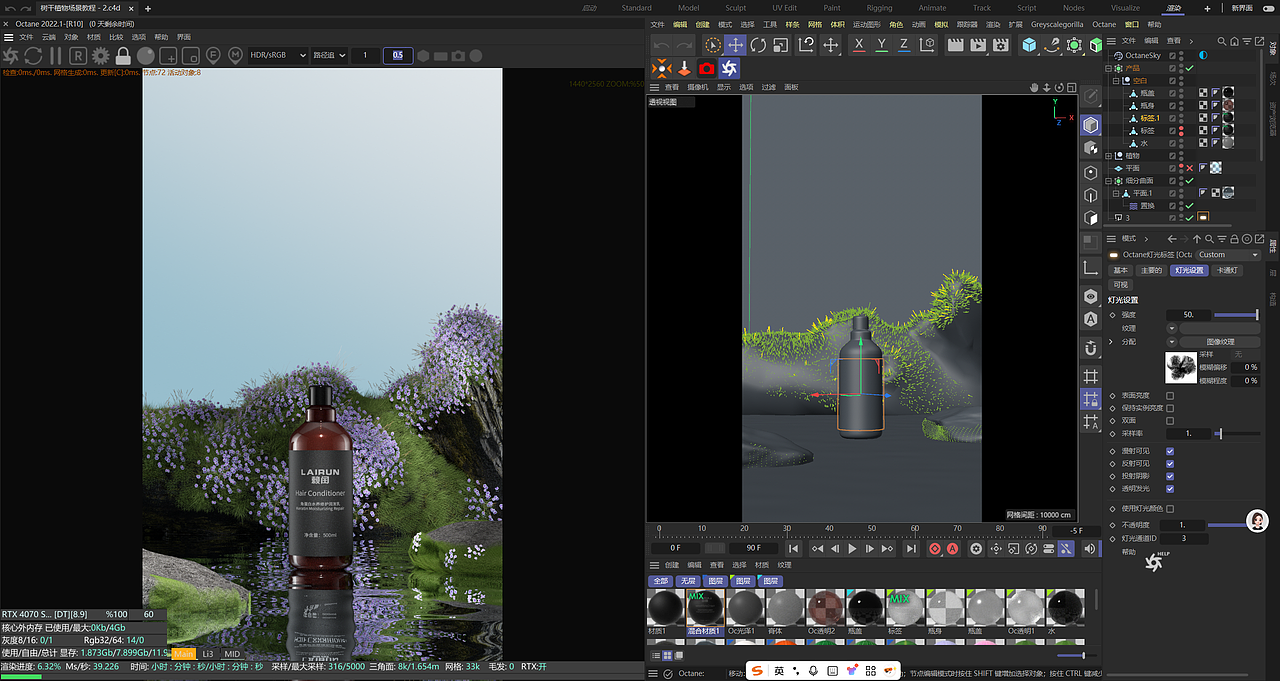Switch to Sculpt layout tab
1280x681 pixels.
pos(735,8)
